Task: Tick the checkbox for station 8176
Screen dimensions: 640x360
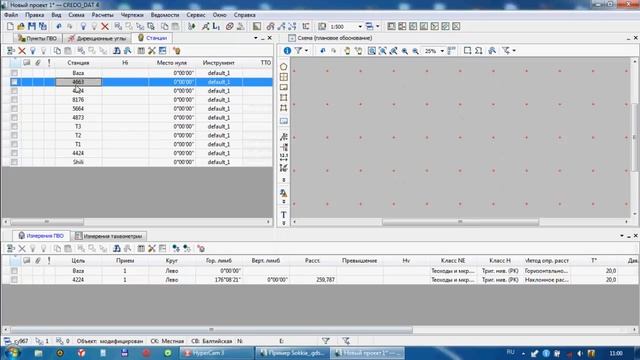Action: [x=14, y=100]
